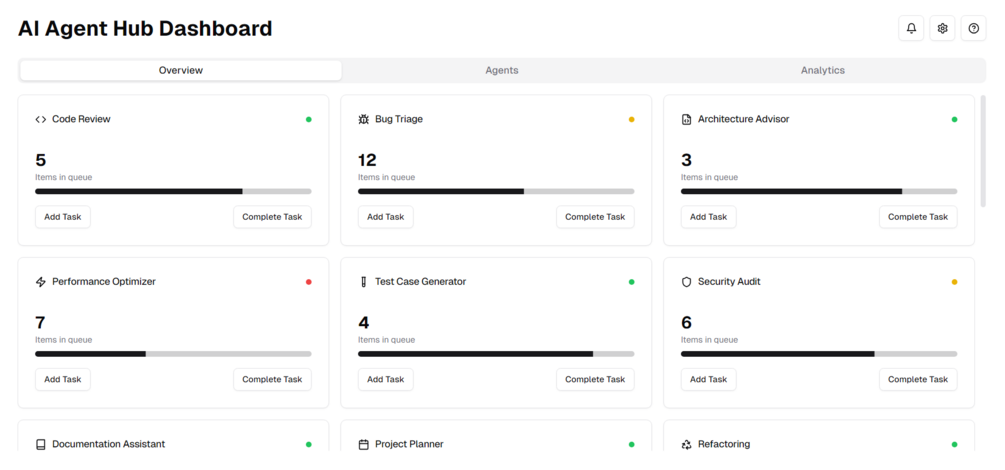
Task: Open settings via the gear icon
Action: [x=942, y=29]
